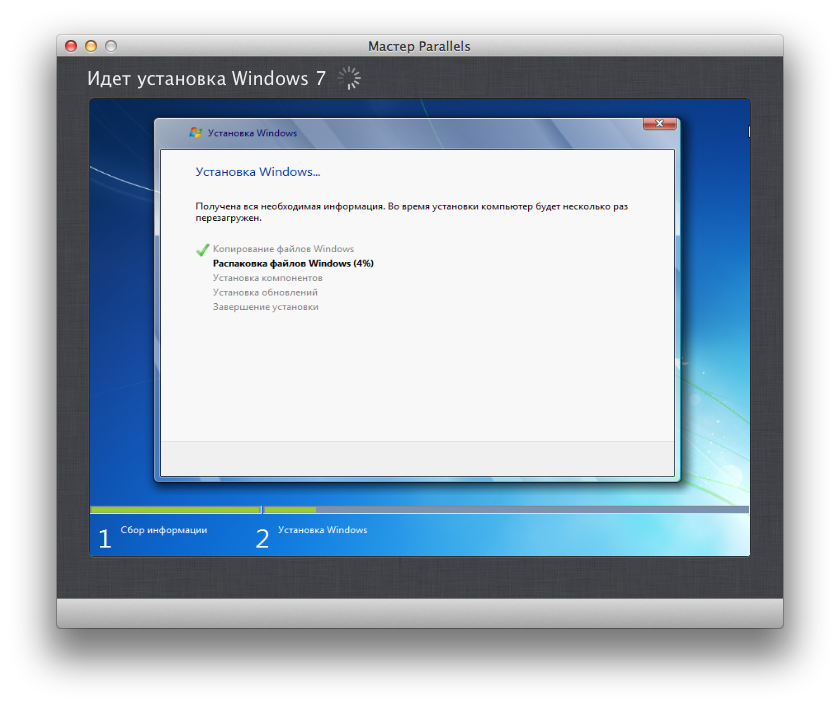Close the Установка Windows dialog

(x=659, y=124)
